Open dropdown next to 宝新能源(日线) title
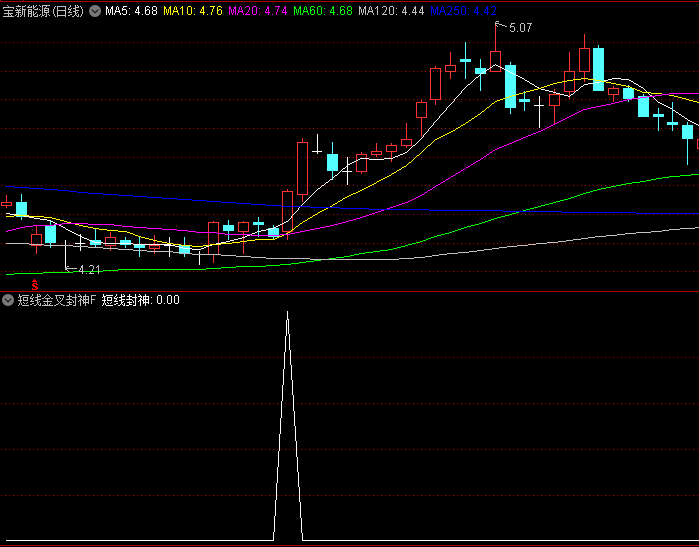The height and width of the screenshot is (547, 699). (94, 11)
